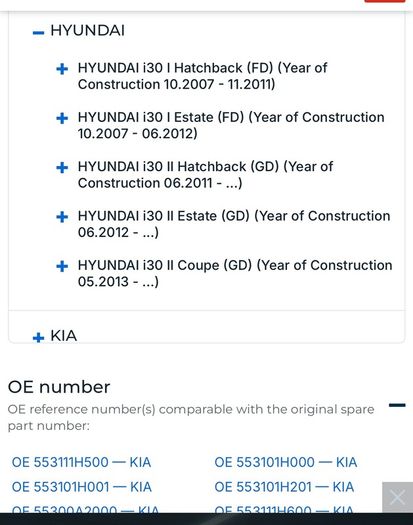Expand the KIA section plus icon
Screen dimensions: 413x525
[39, 337]
